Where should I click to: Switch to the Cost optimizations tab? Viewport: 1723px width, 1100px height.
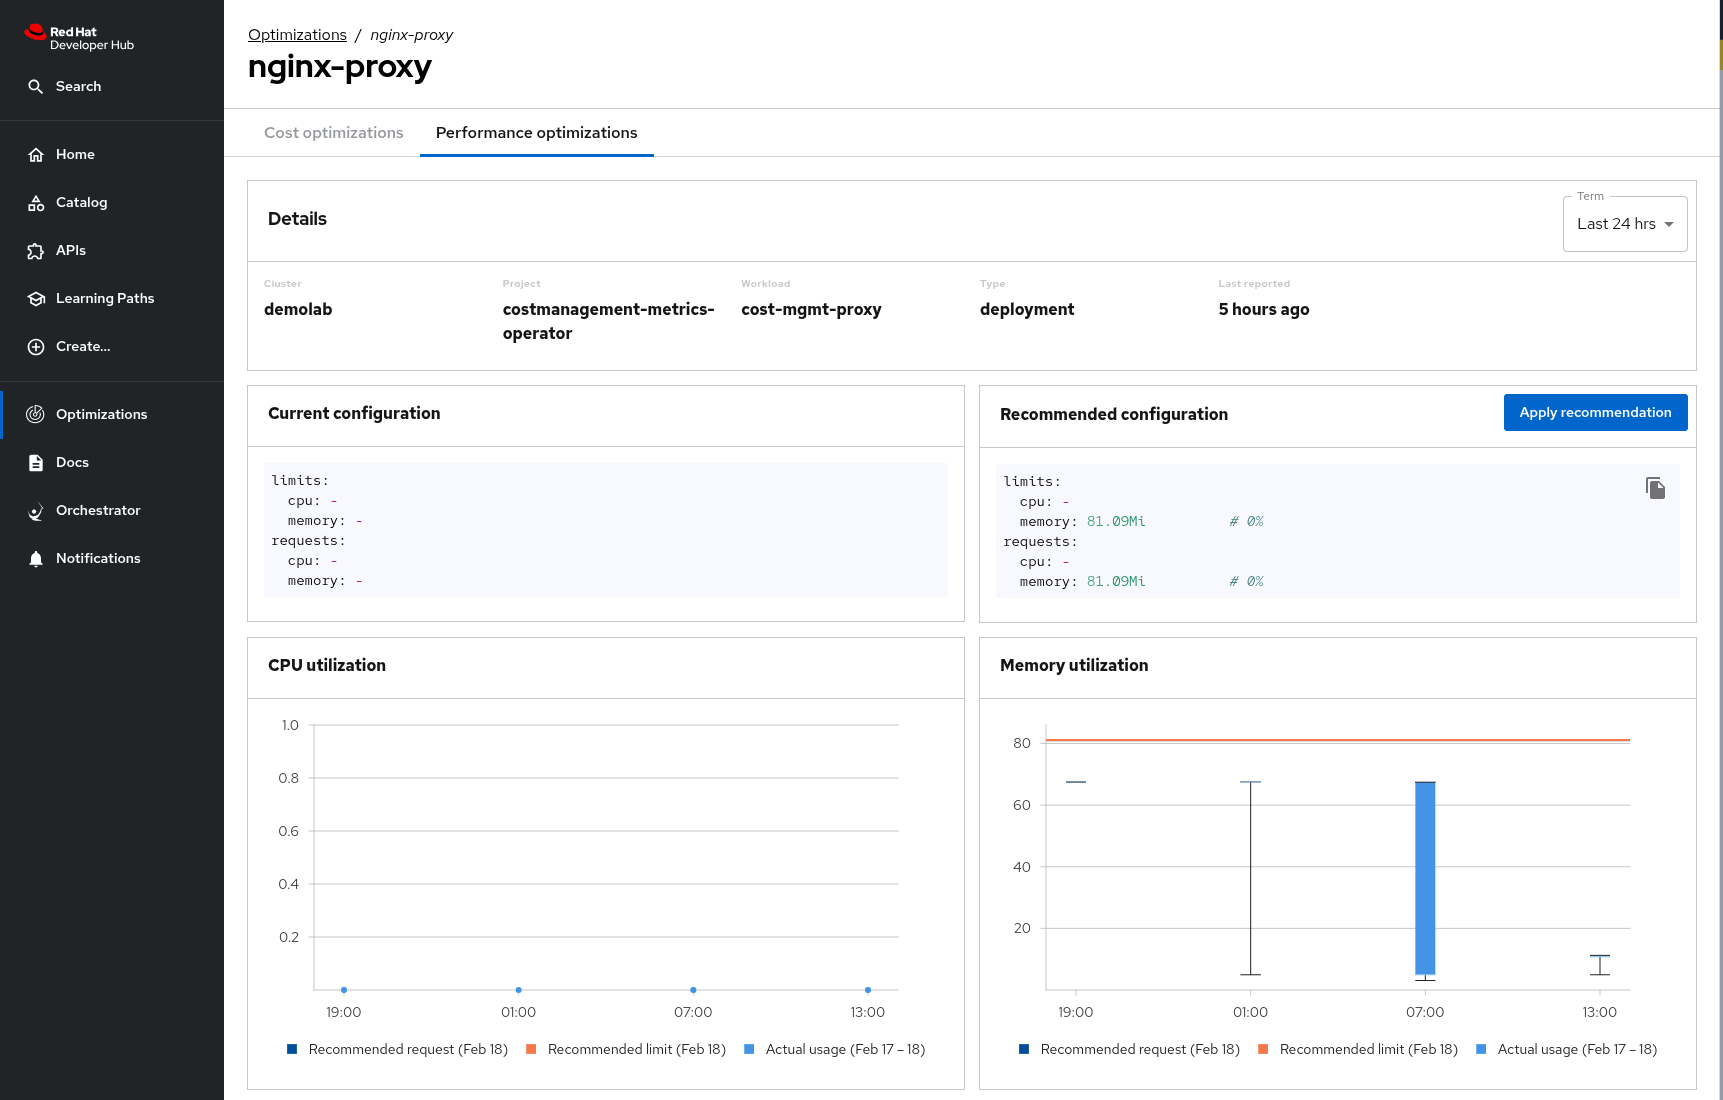click(x=334, y=133)
